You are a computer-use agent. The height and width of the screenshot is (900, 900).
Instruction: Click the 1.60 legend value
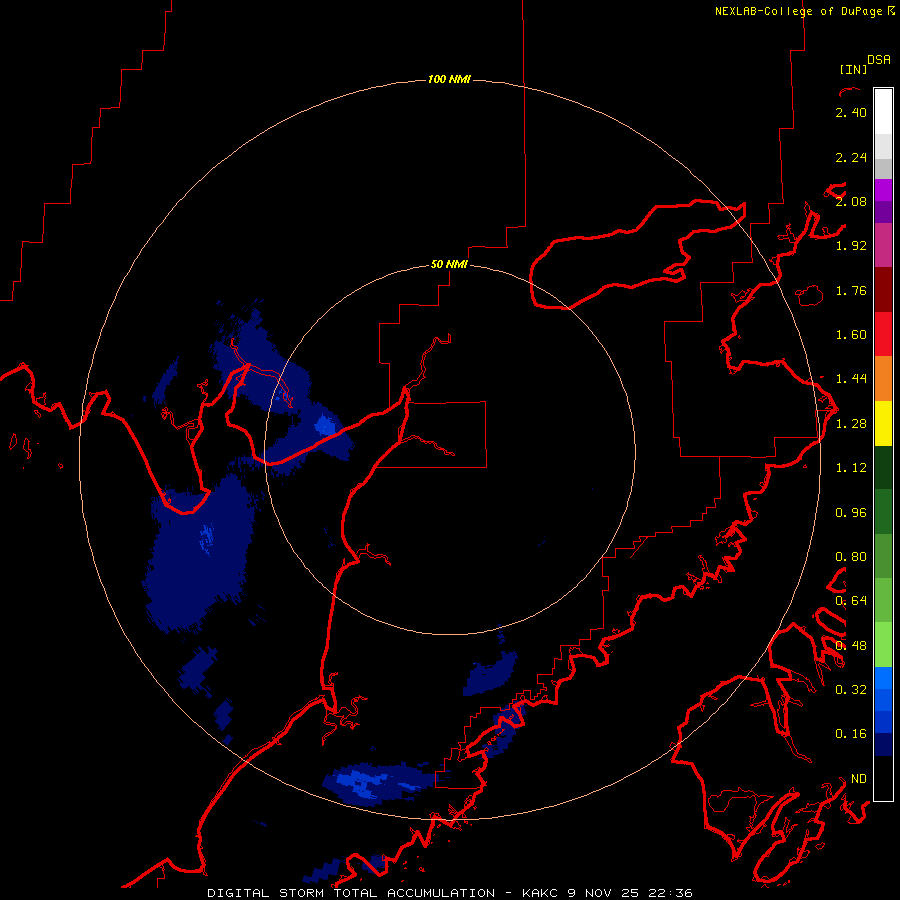pos(851,335)
